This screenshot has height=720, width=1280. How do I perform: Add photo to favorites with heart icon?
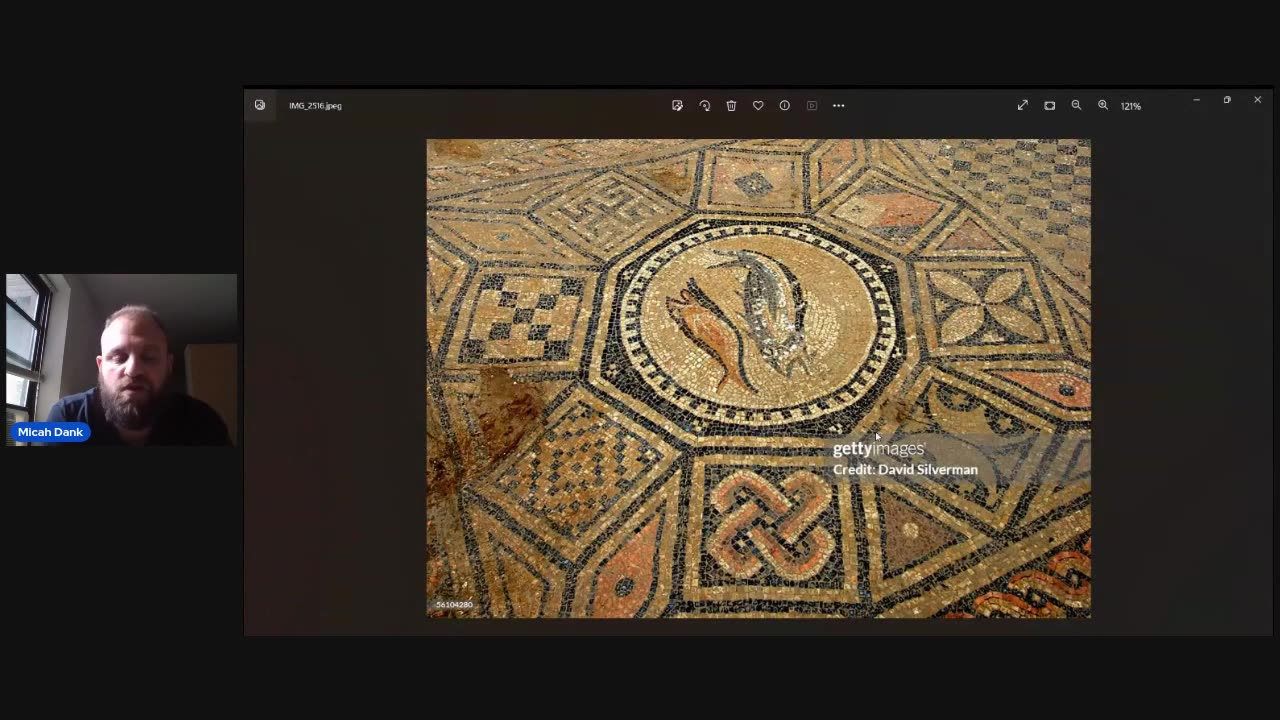(758, 105)
